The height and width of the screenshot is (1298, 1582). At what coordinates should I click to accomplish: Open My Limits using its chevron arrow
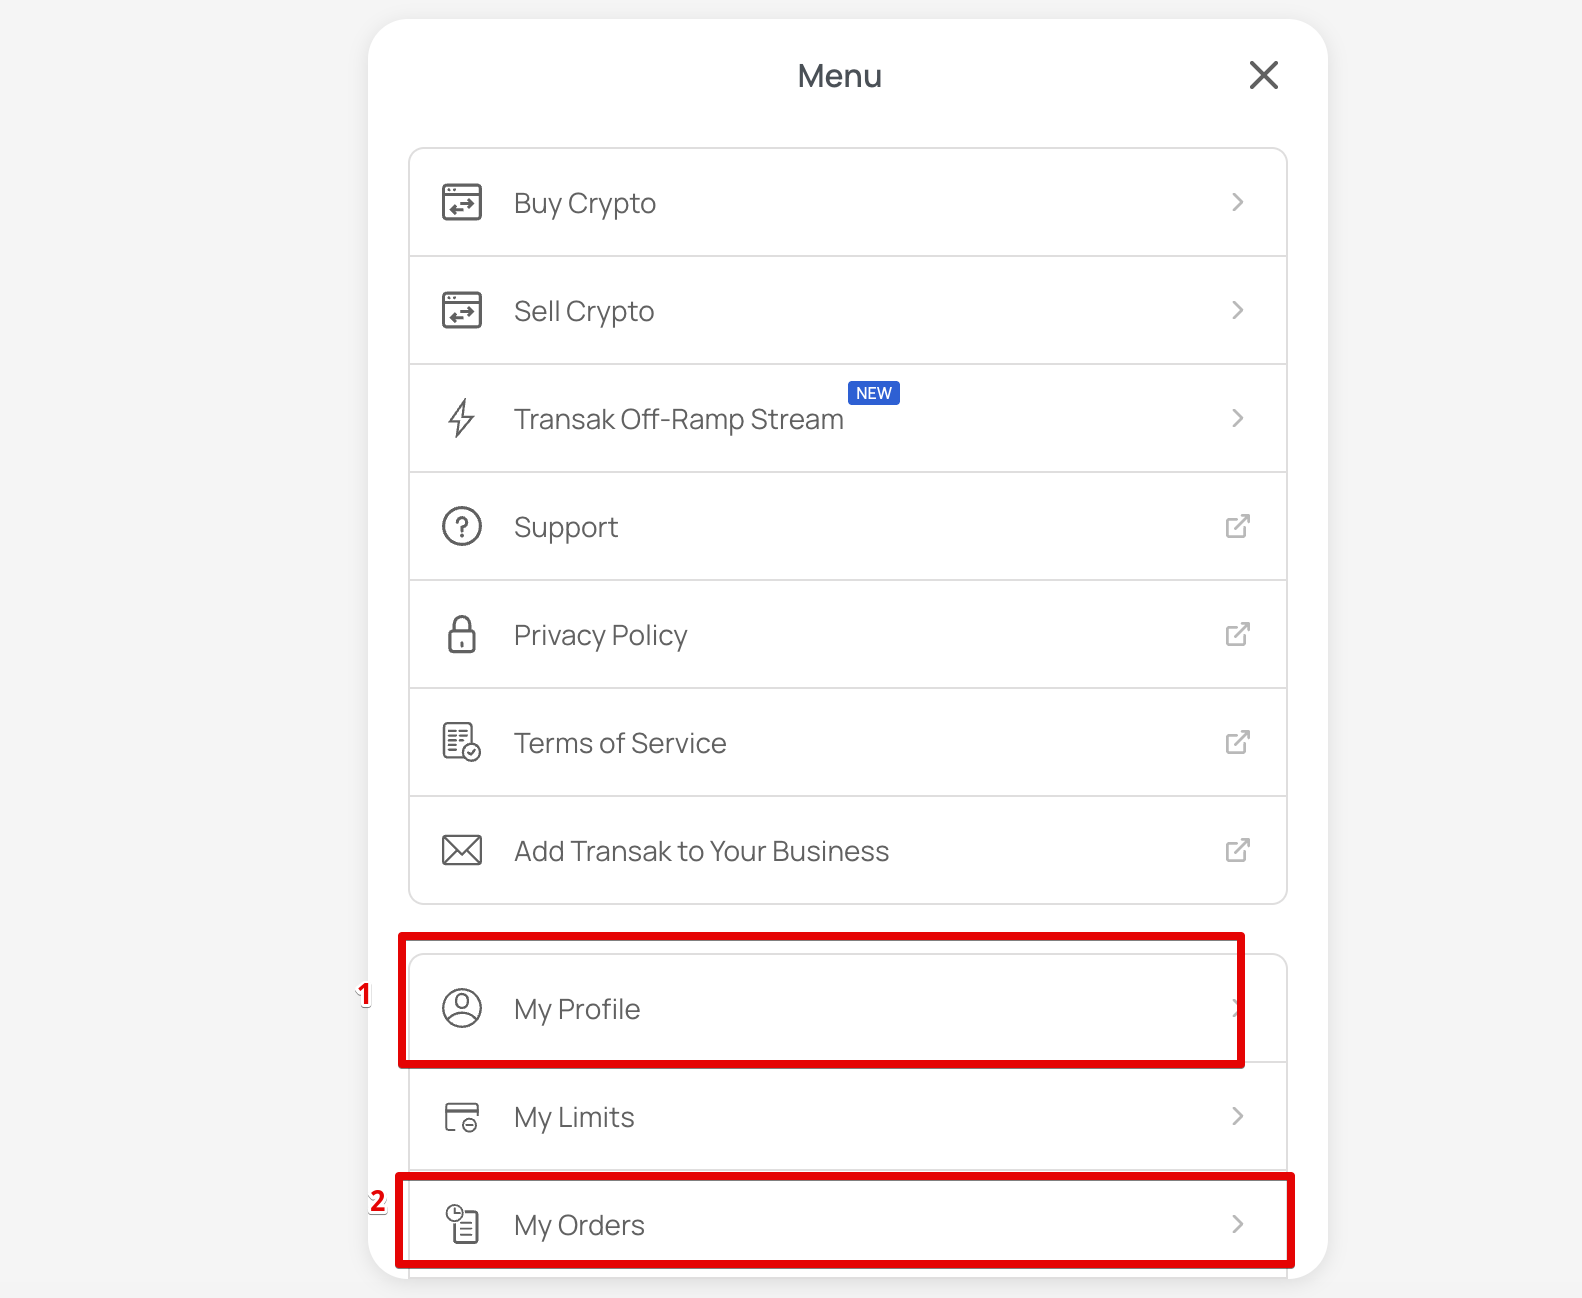(x=1238, y=1116)
